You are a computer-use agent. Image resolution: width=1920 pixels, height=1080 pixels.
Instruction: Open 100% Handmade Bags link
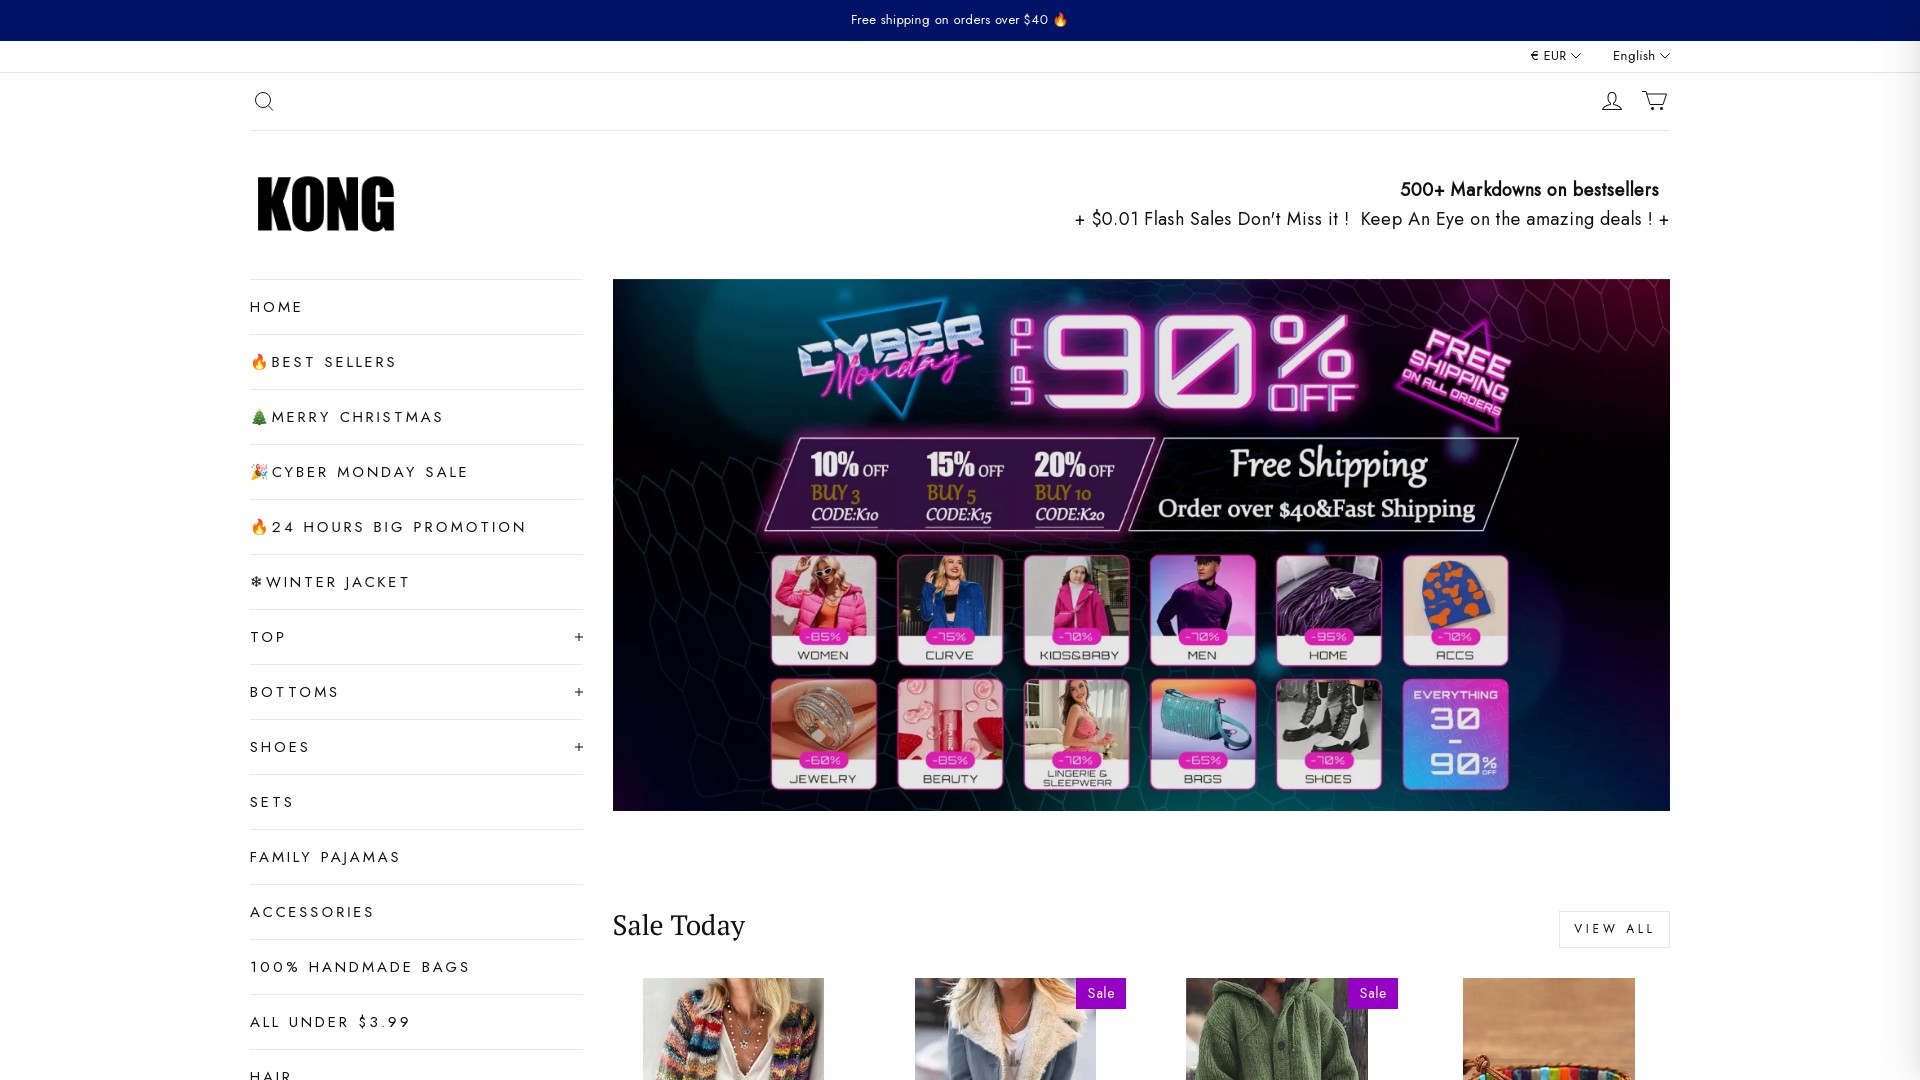click(x=416, y=967)
